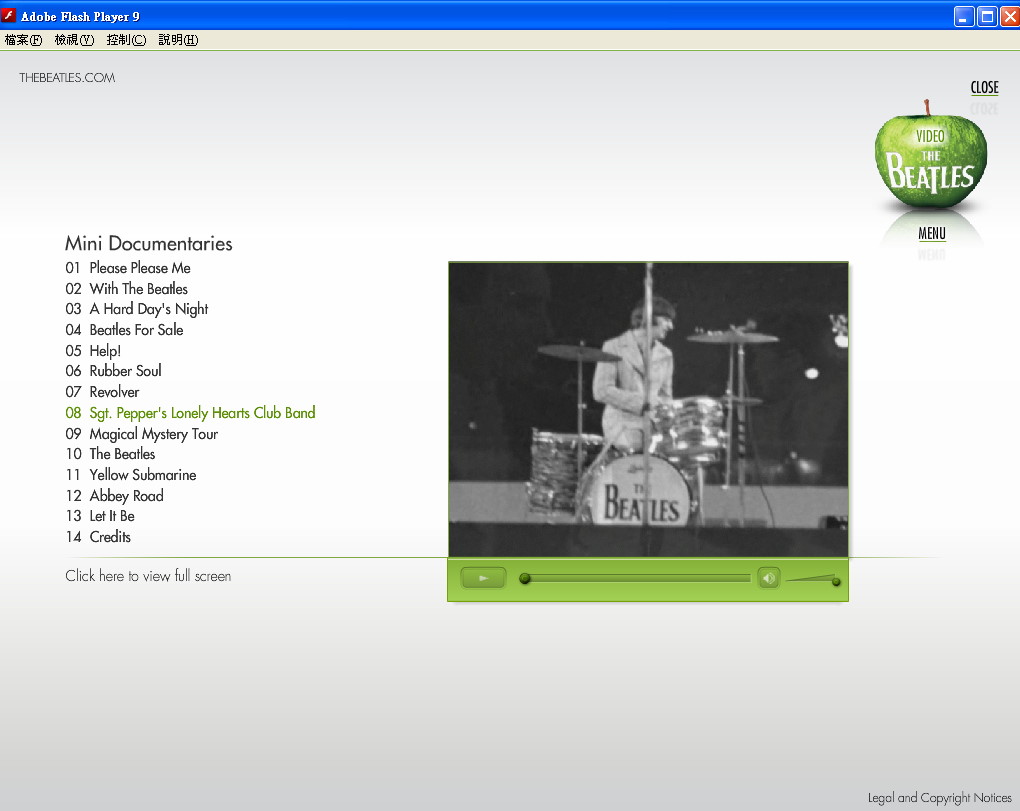Screen dimensions: 1020x811
Task: Click the MENU link below apple
Action: click(x=932, y=233)
